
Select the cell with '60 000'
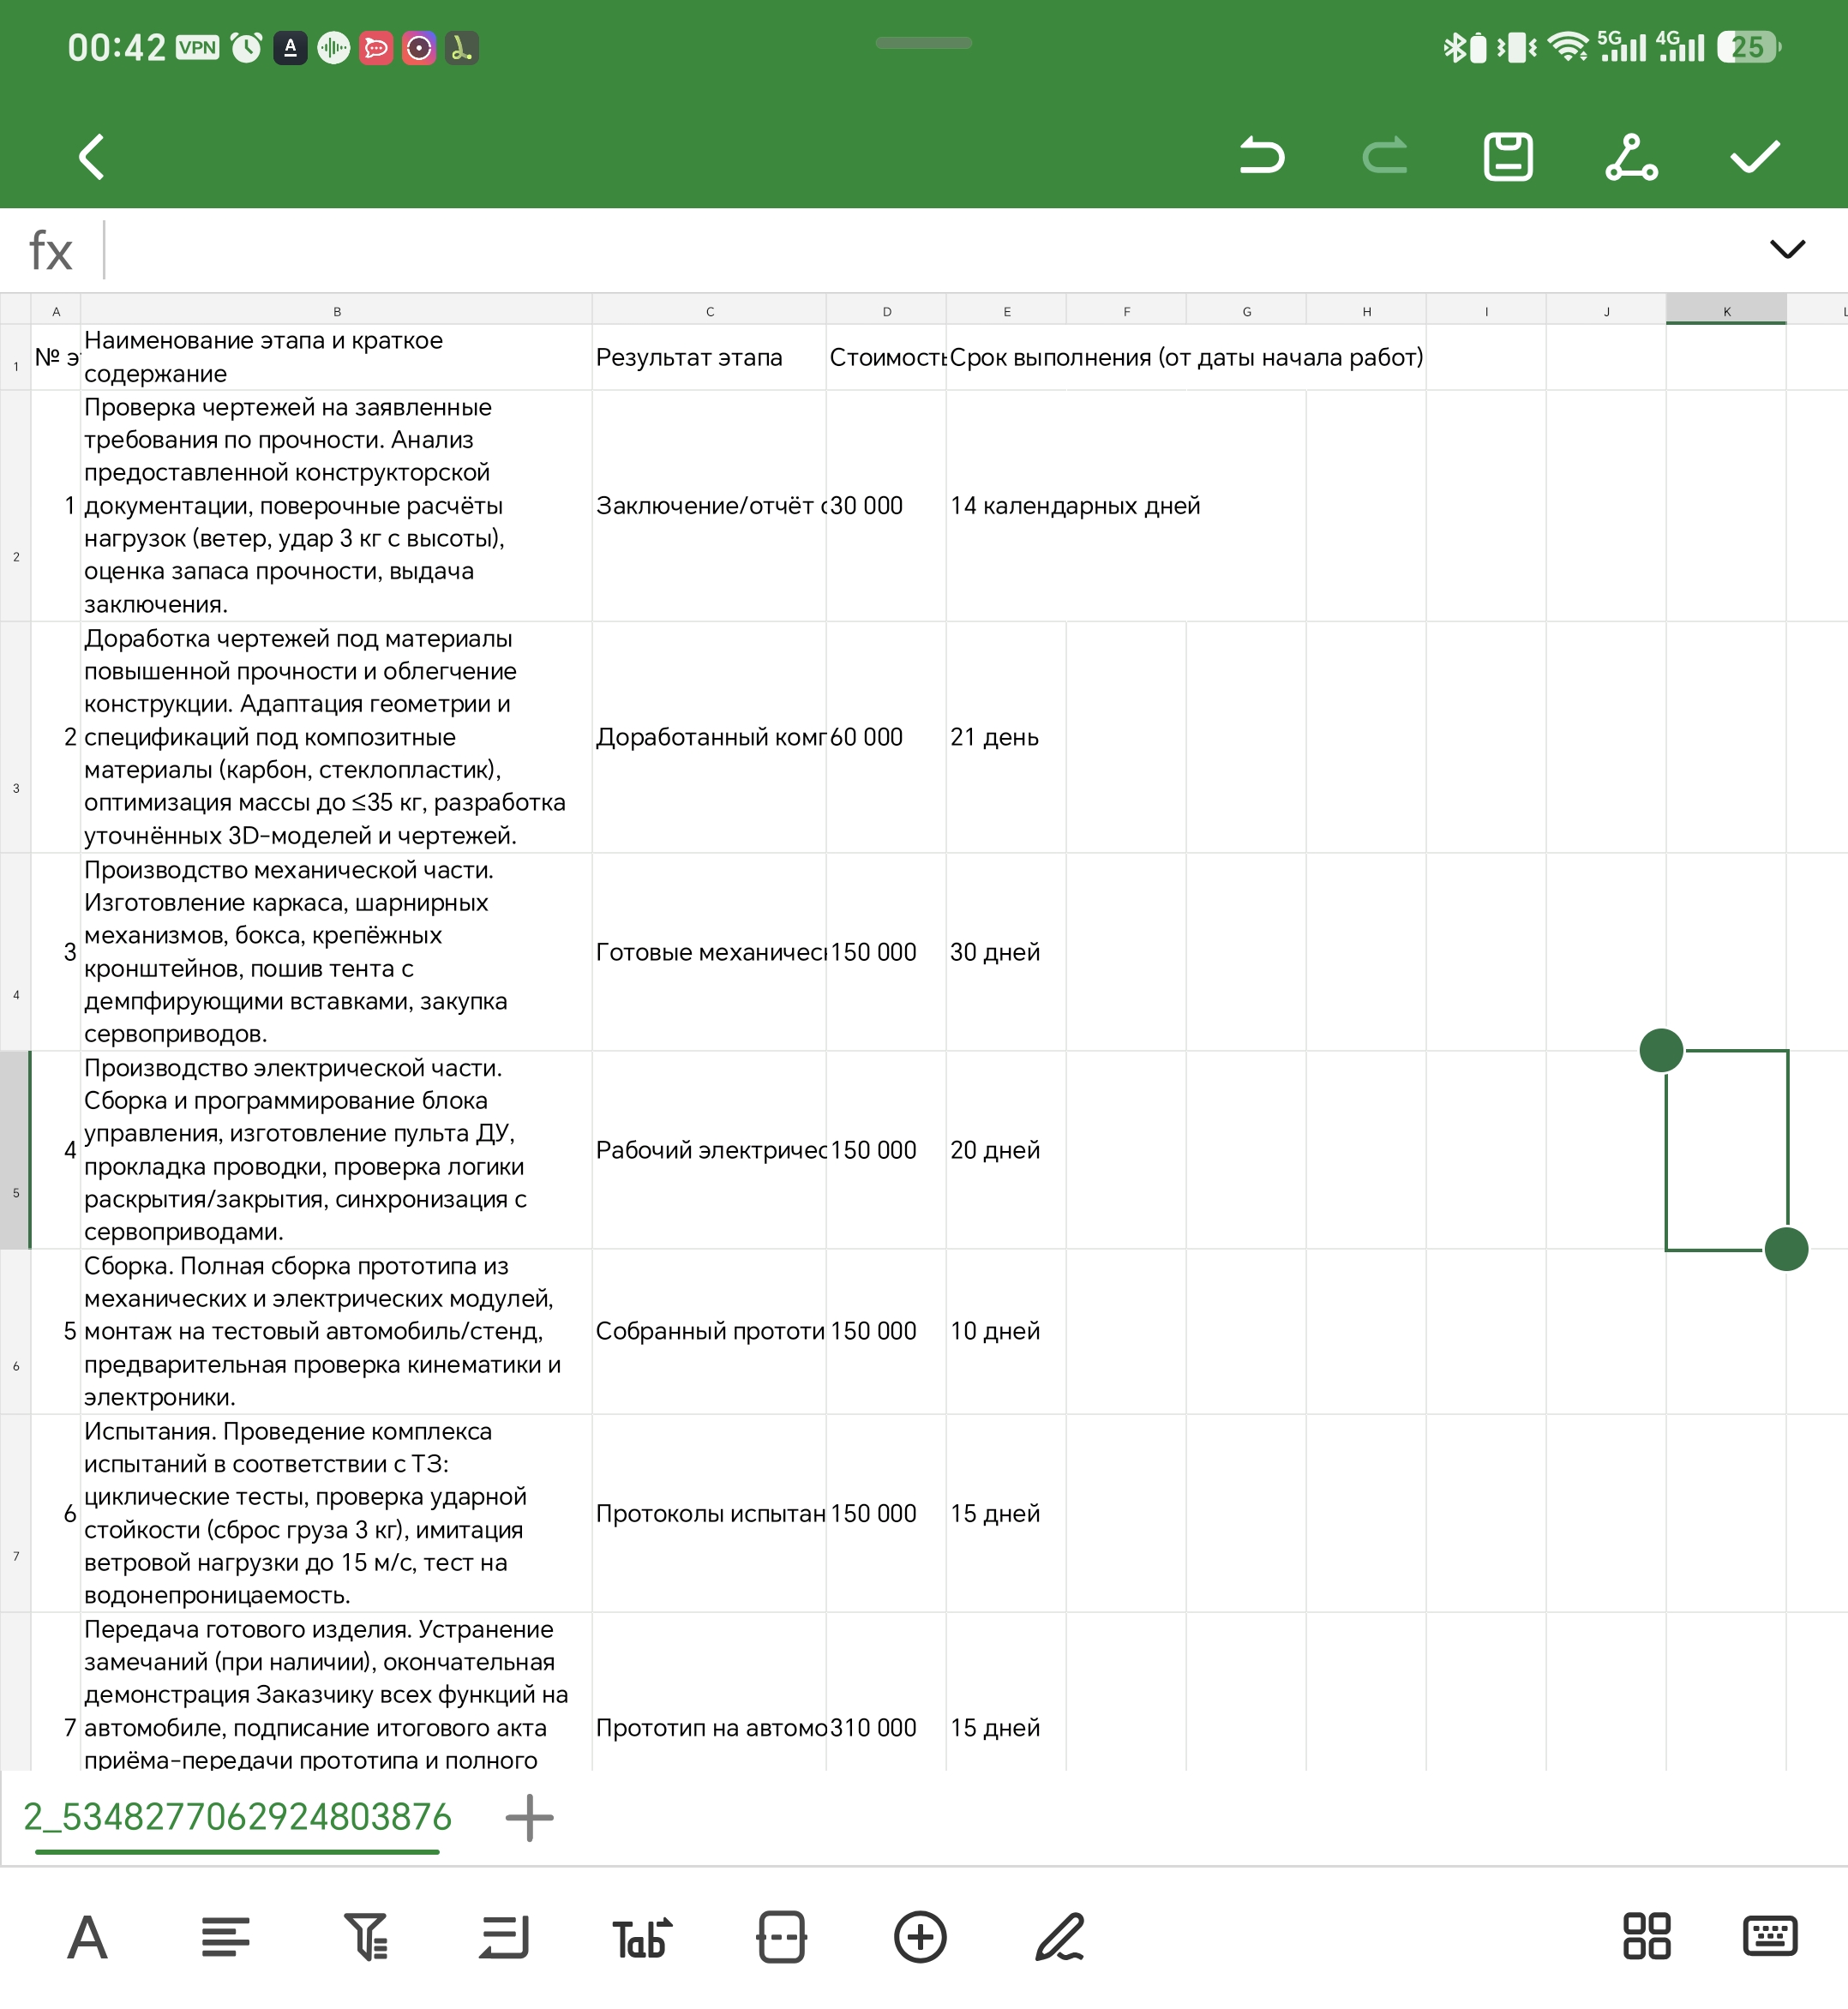(887, 737)
